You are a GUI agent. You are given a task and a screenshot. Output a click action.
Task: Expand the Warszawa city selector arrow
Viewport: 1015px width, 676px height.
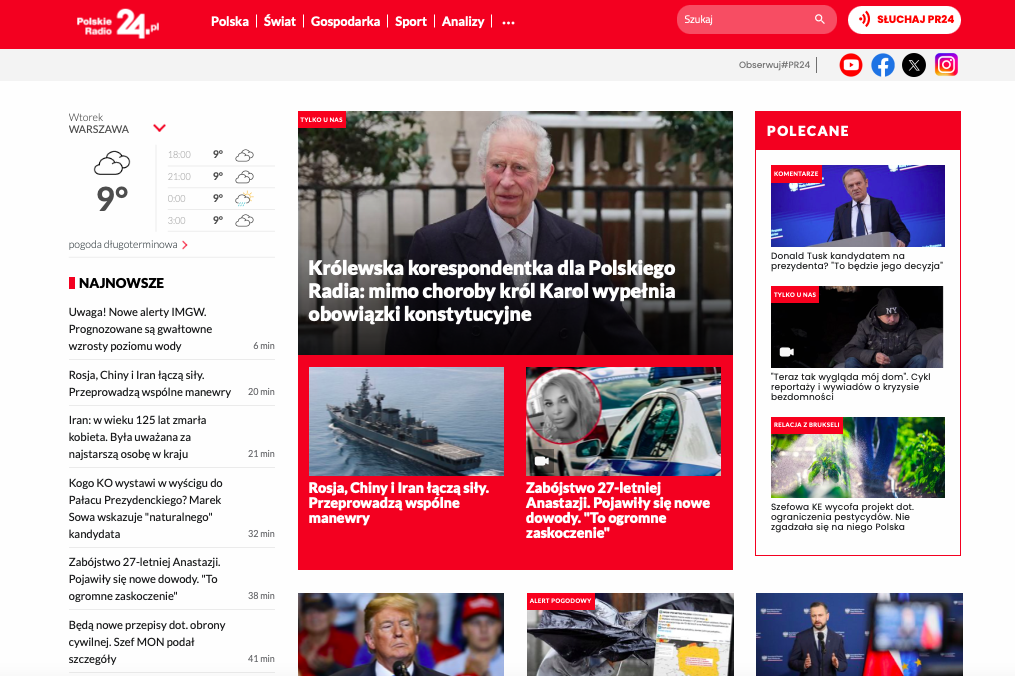tap(159, 128)
